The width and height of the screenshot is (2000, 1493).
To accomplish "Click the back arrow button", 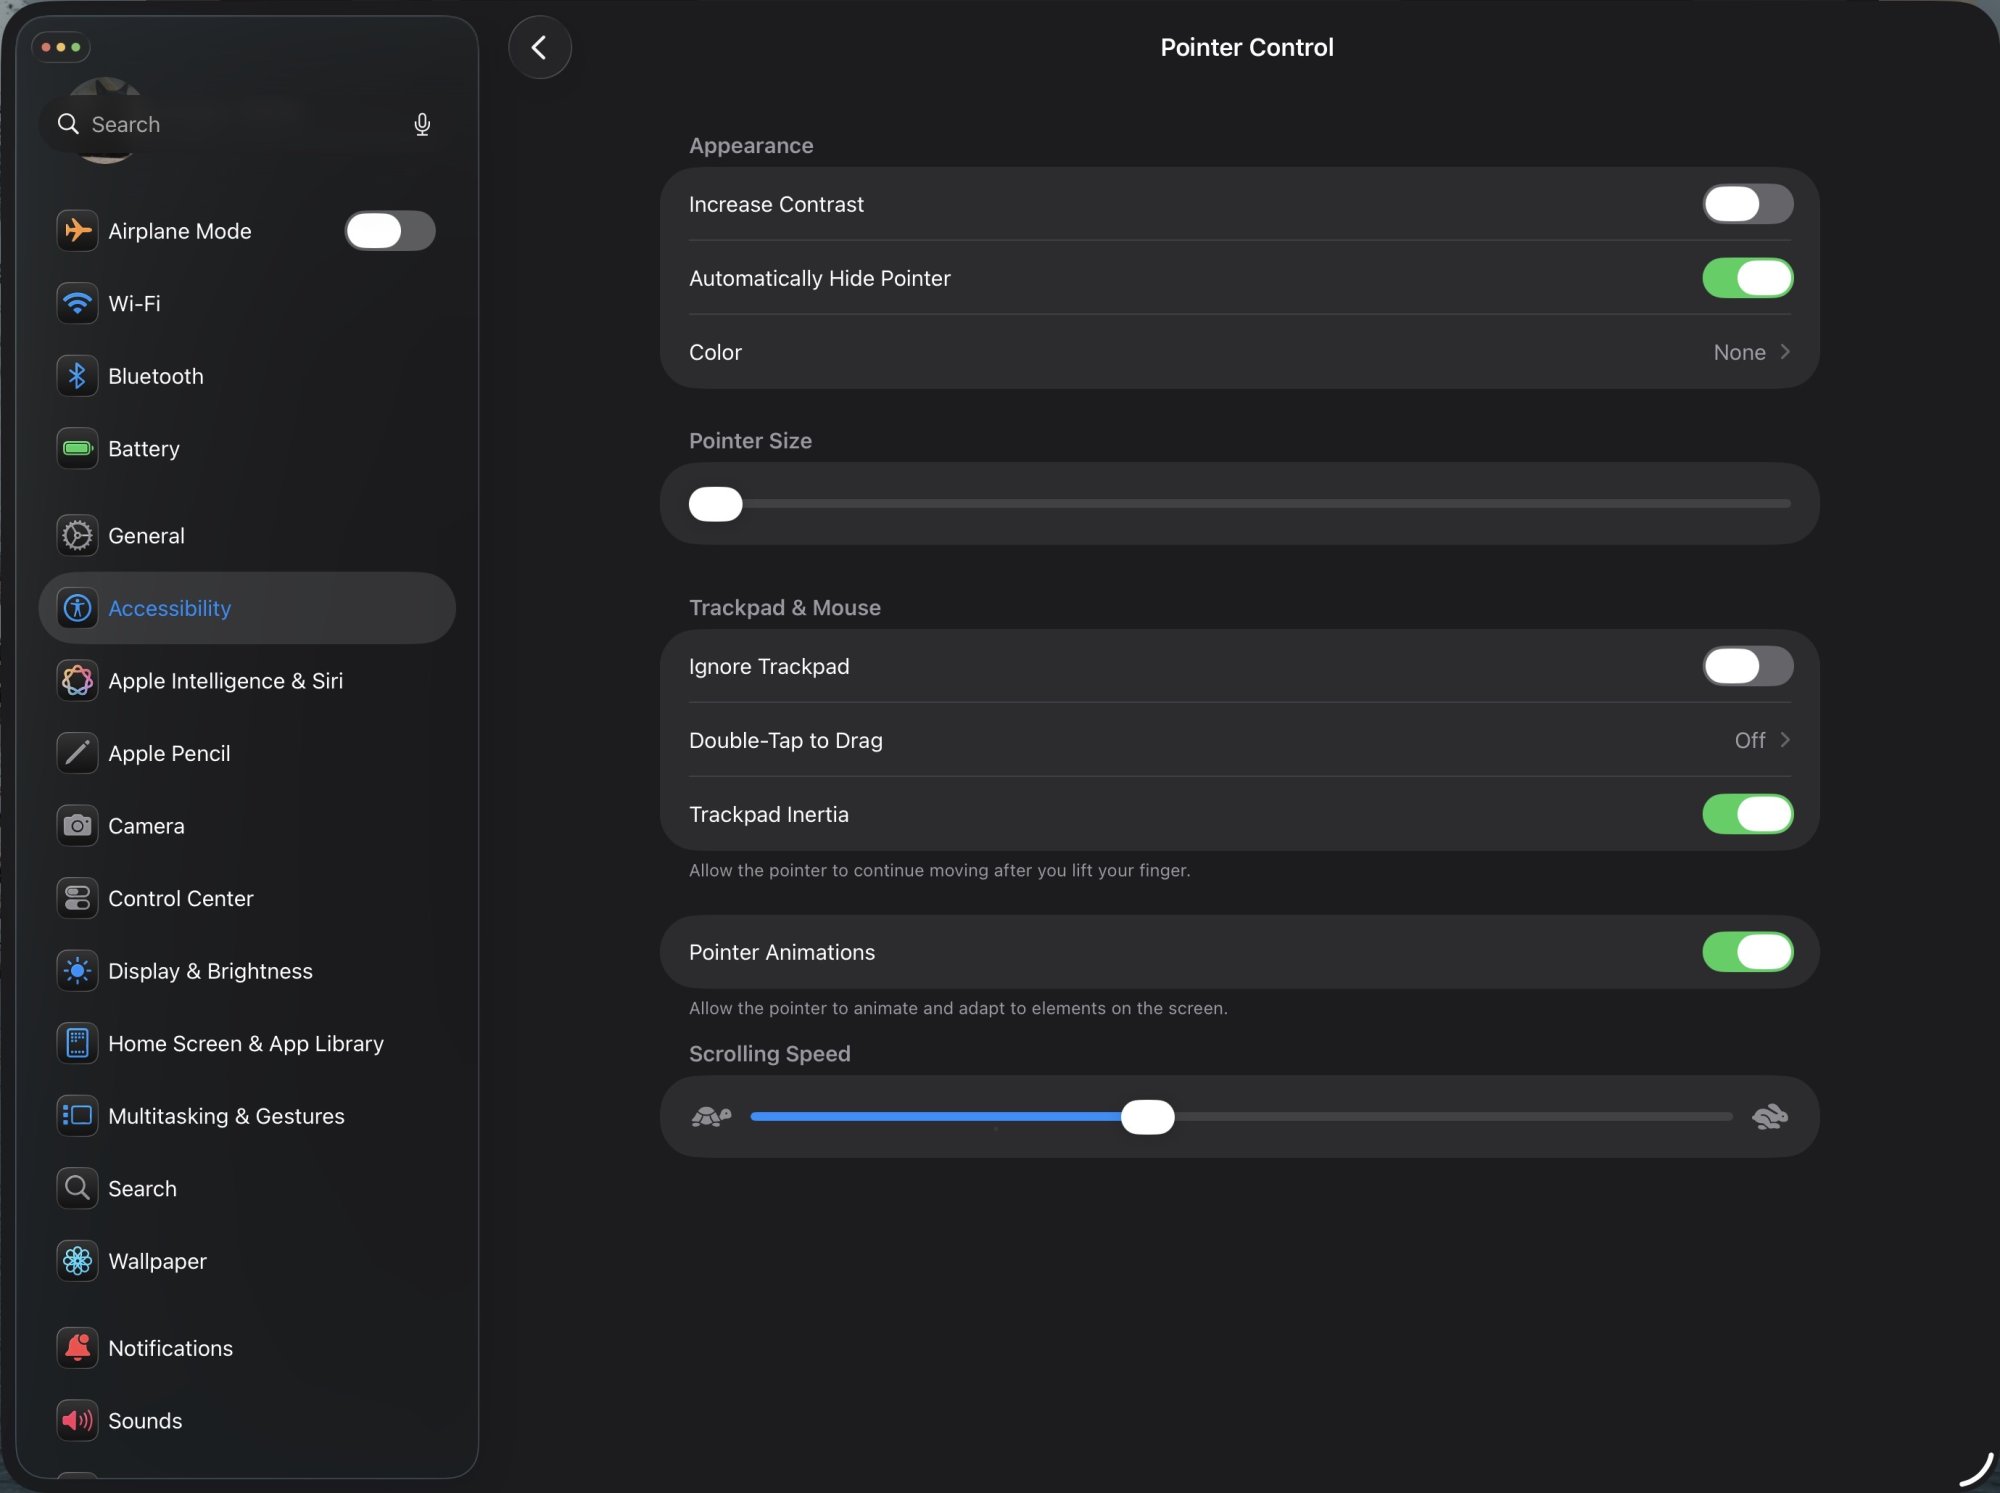I will pyautogui.click(x=539, y=47).
